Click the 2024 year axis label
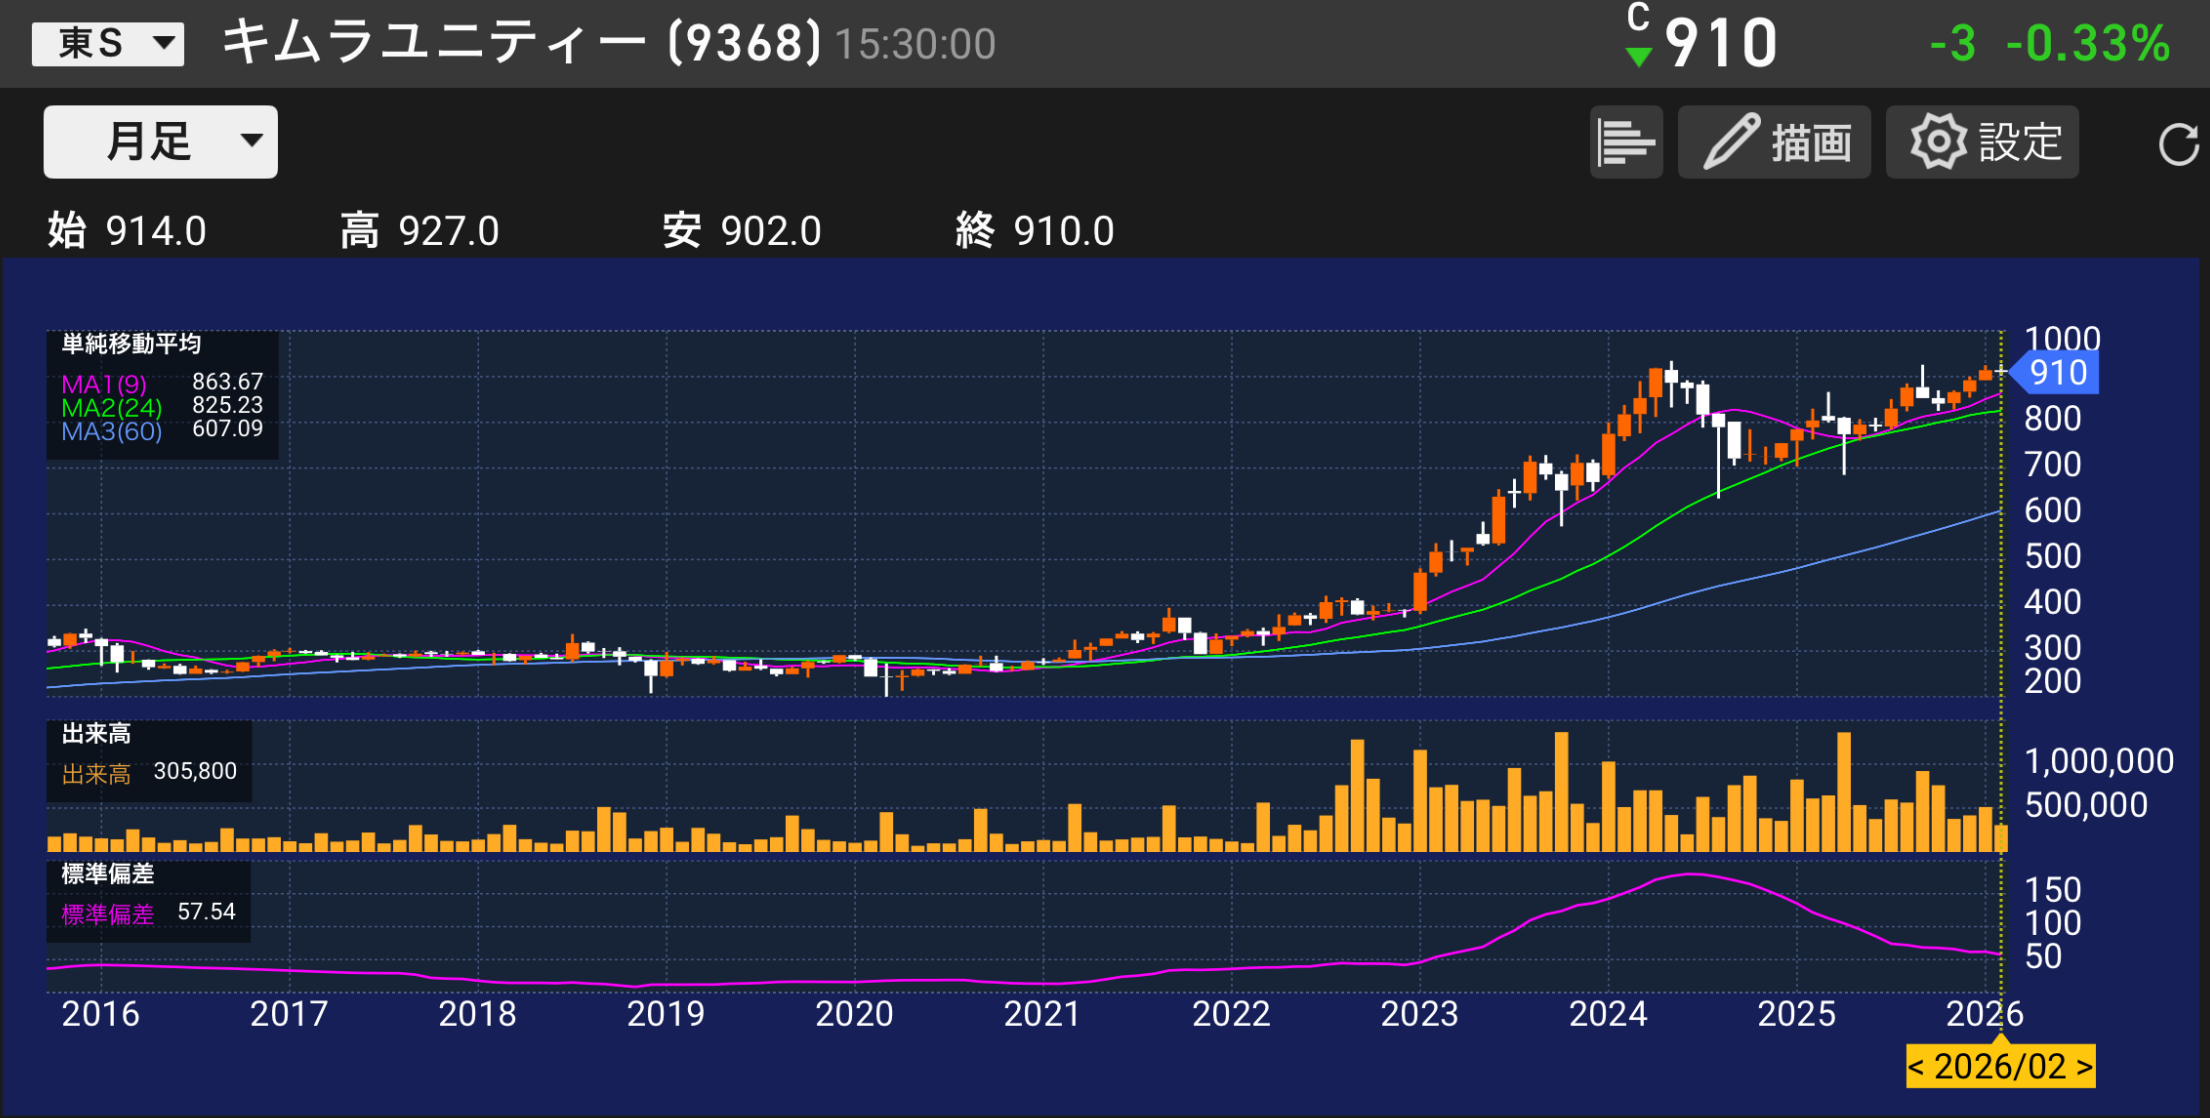This screenshot has height=1118, width=2210. (x=1607, y=1014)
